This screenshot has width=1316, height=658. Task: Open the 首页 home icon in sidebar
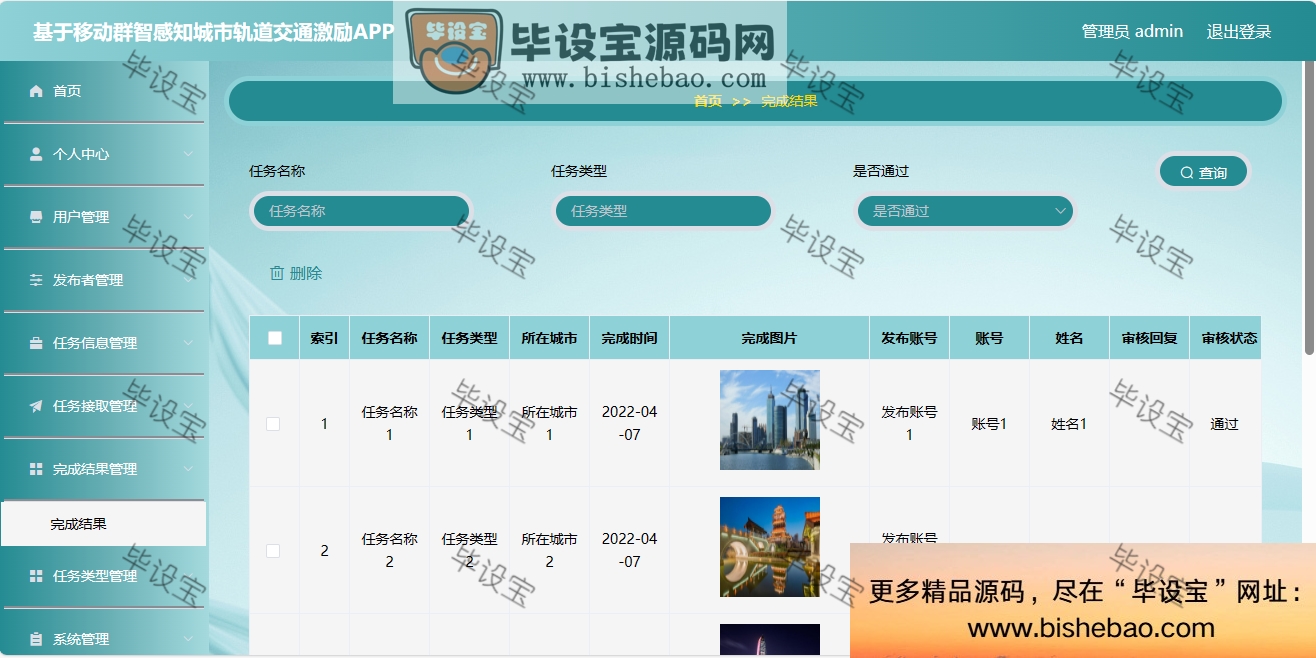point(37,91)
